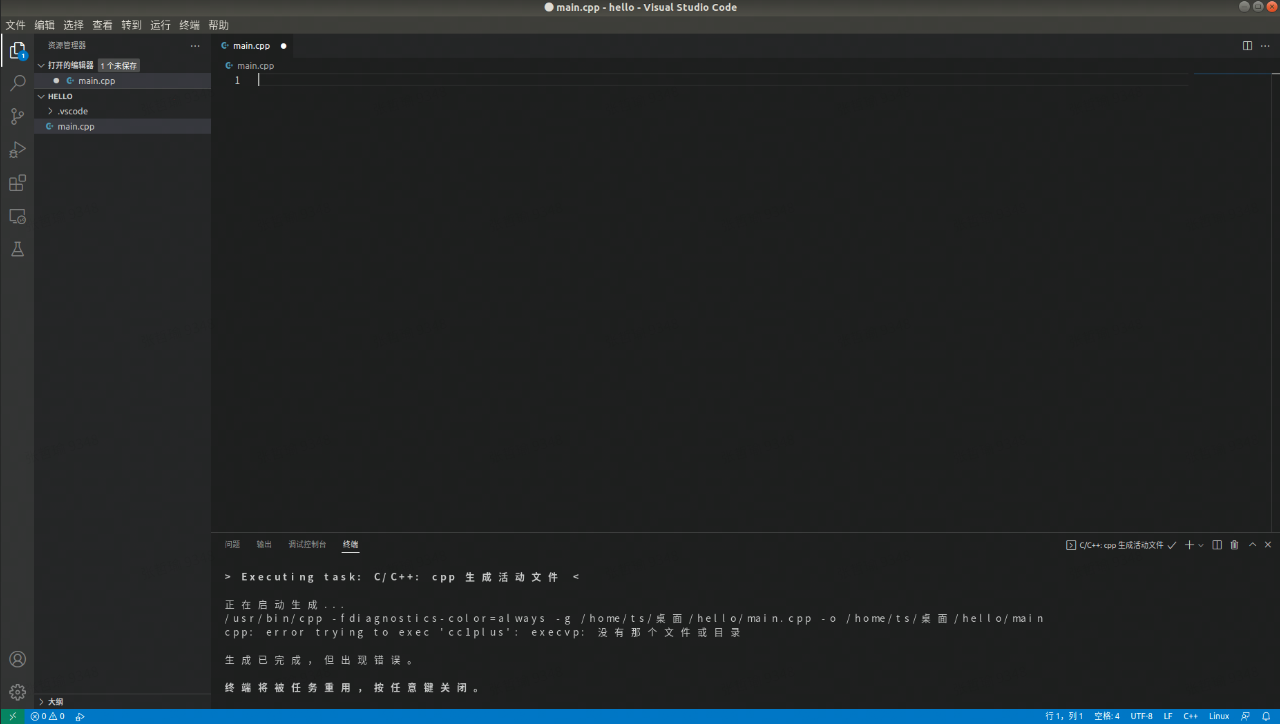Open Manage settings gear icon

(x=16, y=692)
